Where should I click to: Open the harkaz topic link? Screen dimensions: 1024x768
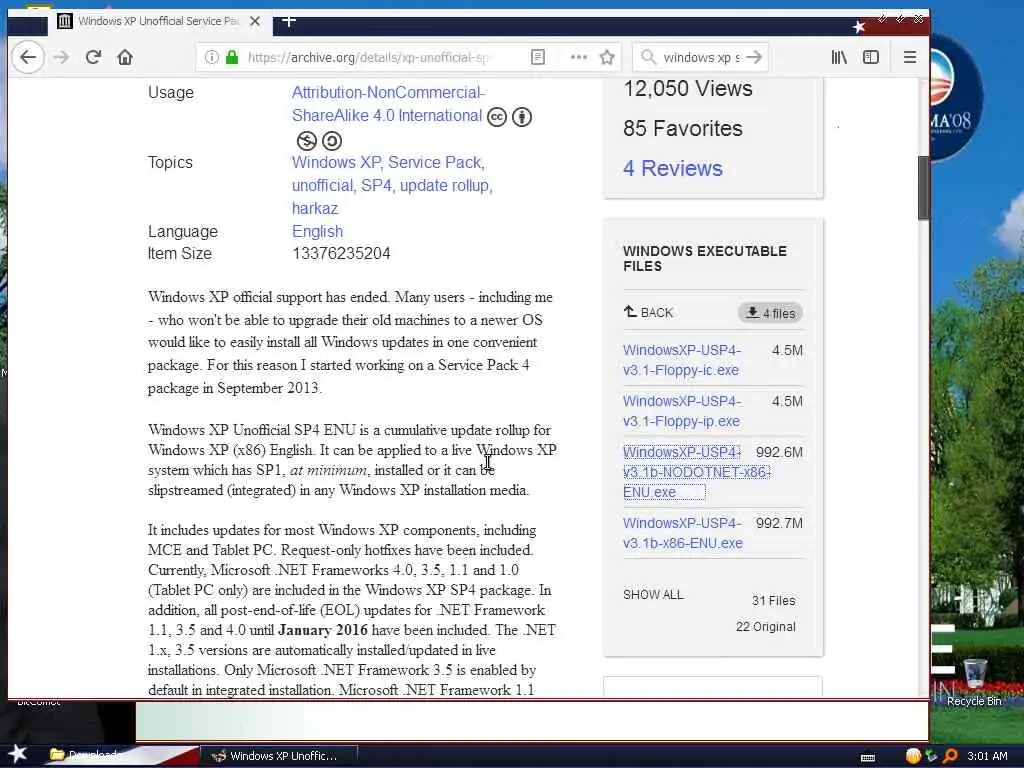click(x=315, y=208)
